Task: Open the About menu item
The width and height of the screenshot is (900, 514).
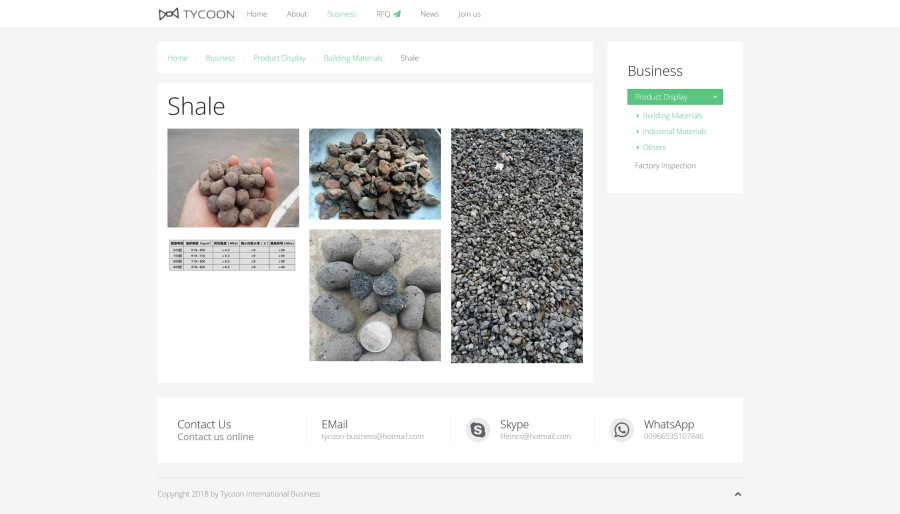Action: (297, 14)
